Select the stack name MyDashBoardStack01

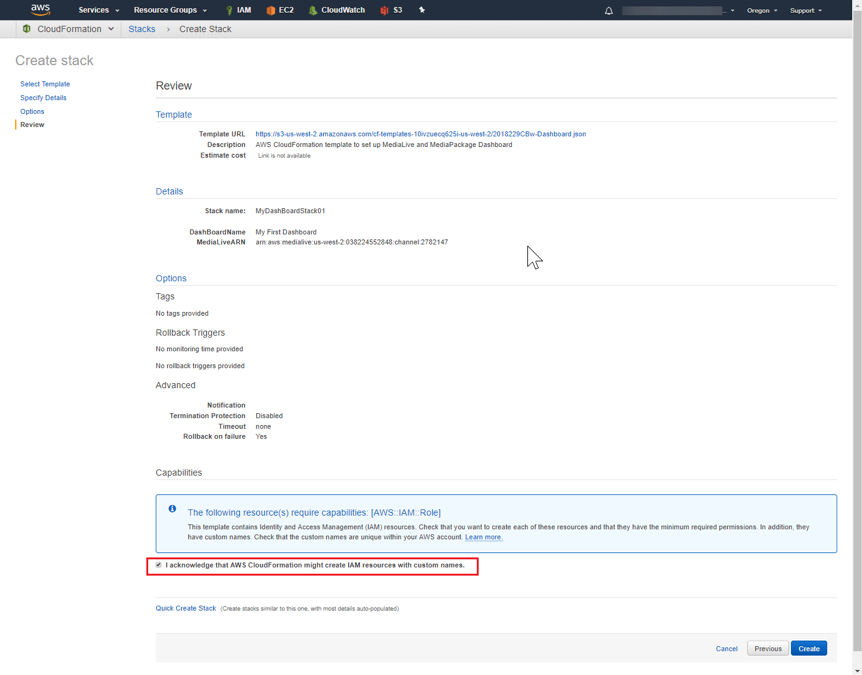click(290, 211)
